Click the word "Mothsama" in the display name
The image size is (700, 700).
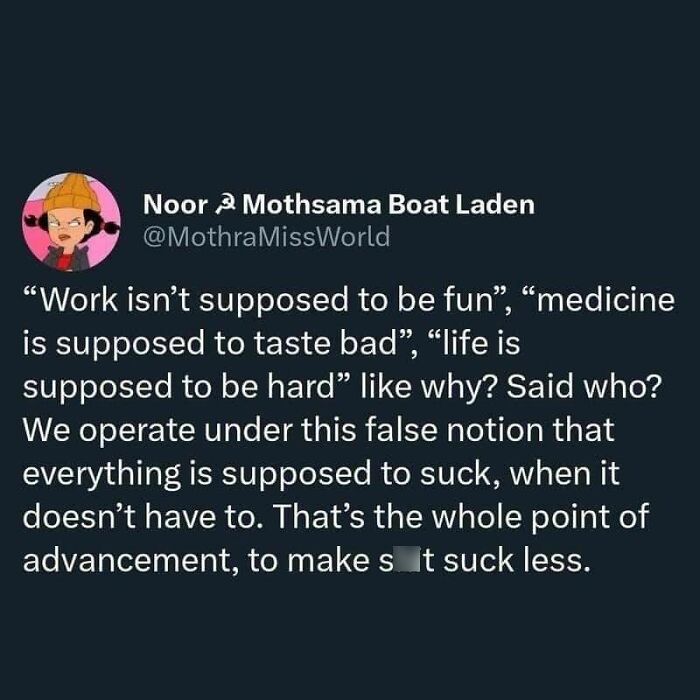click(x=312, y=205)
